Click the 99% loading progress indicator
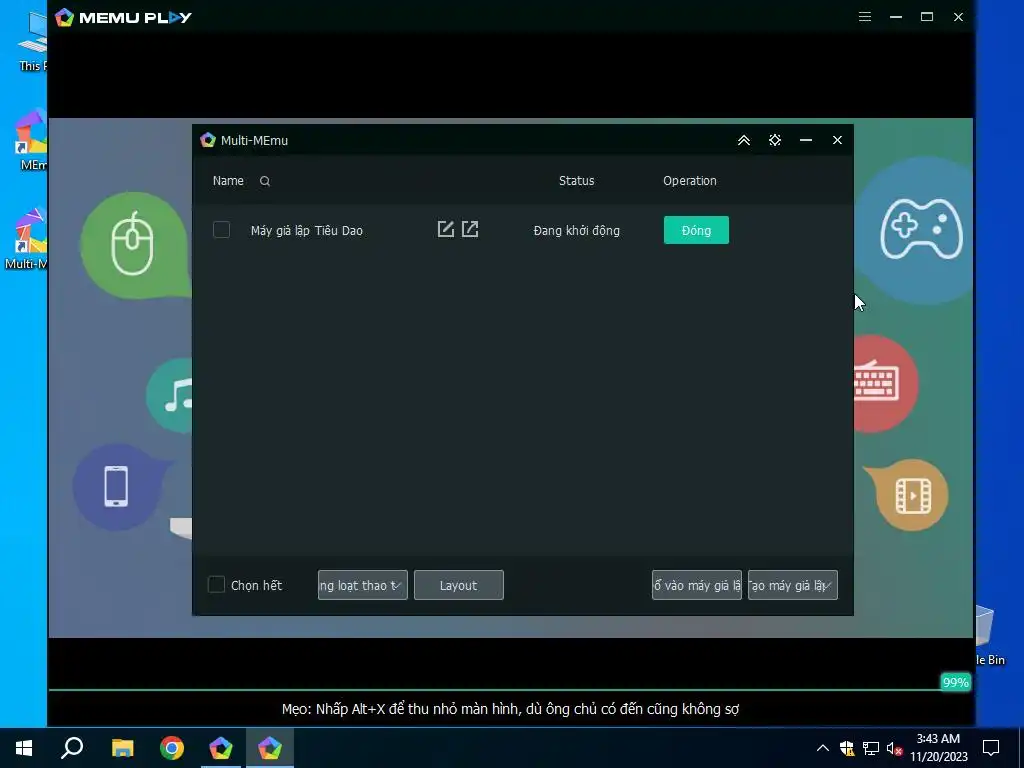This screenshot has width=1024, height=768. pos(955,682)
